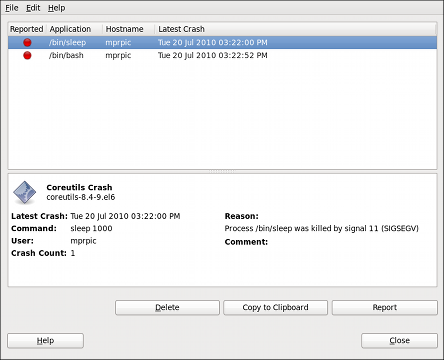Click Copy to Clipboard button
444x360 pixels.
click(275, 307)
